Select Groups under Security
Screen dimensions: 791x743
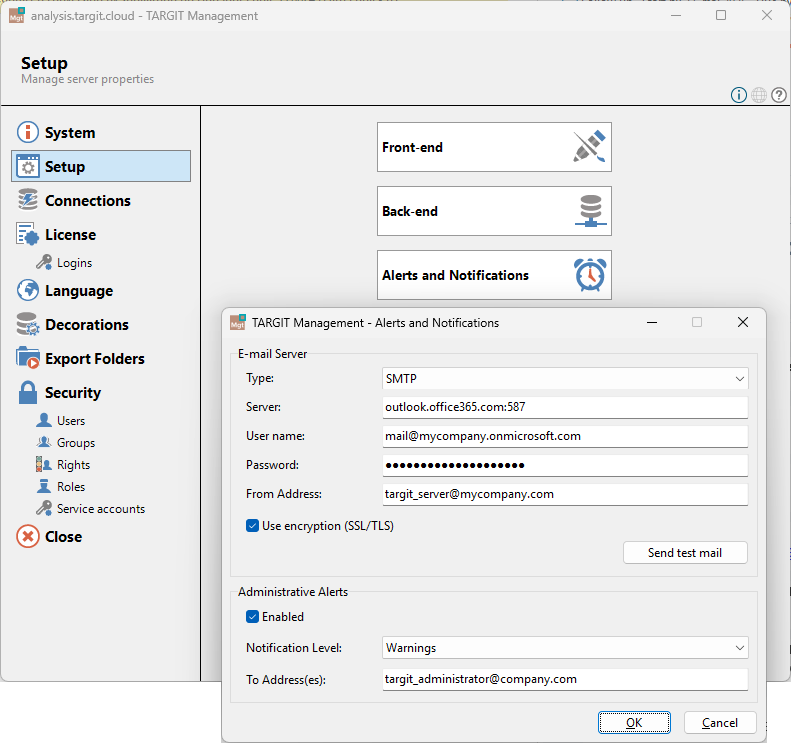coord(76,443)
